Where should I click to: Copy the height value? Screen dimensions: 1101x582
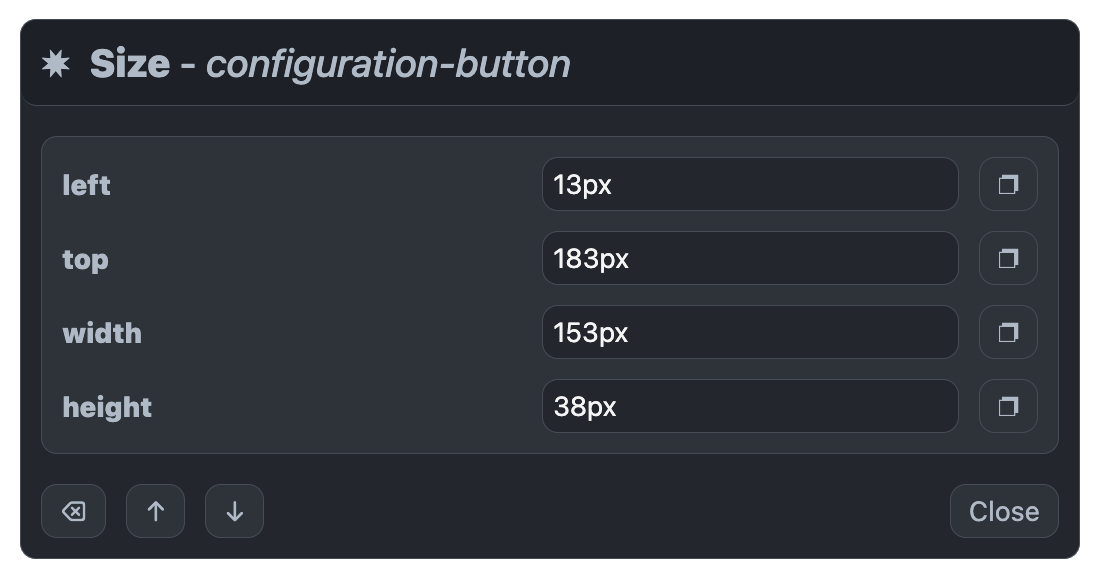[1008, 406]
